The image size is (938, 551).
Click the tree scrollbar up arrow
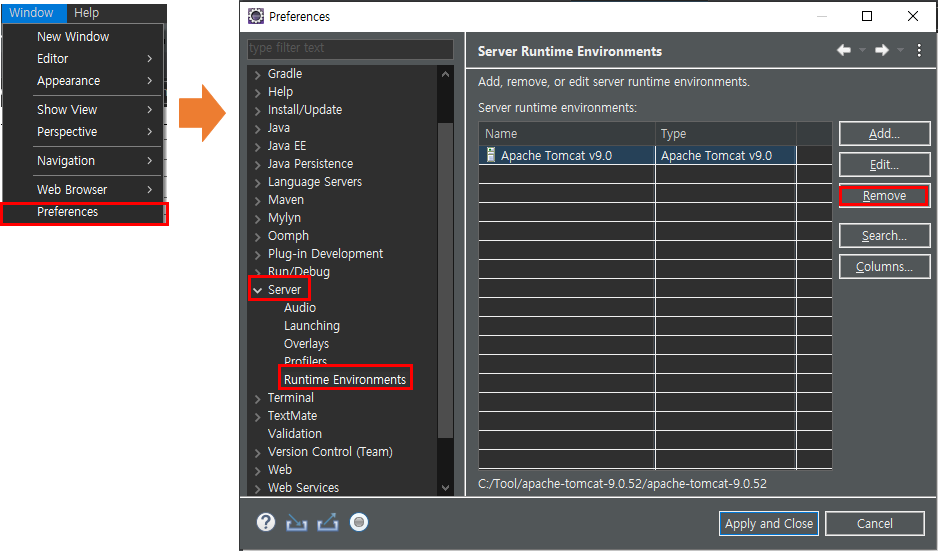pos(445,74)
